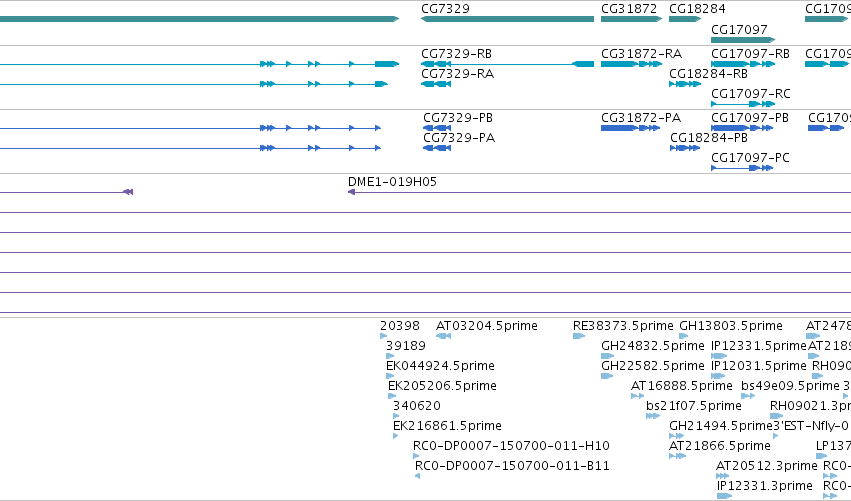This screenshot has width=851, height=501.
Task: Select transcript label CG17097-RB
Action: coord(751,54)
